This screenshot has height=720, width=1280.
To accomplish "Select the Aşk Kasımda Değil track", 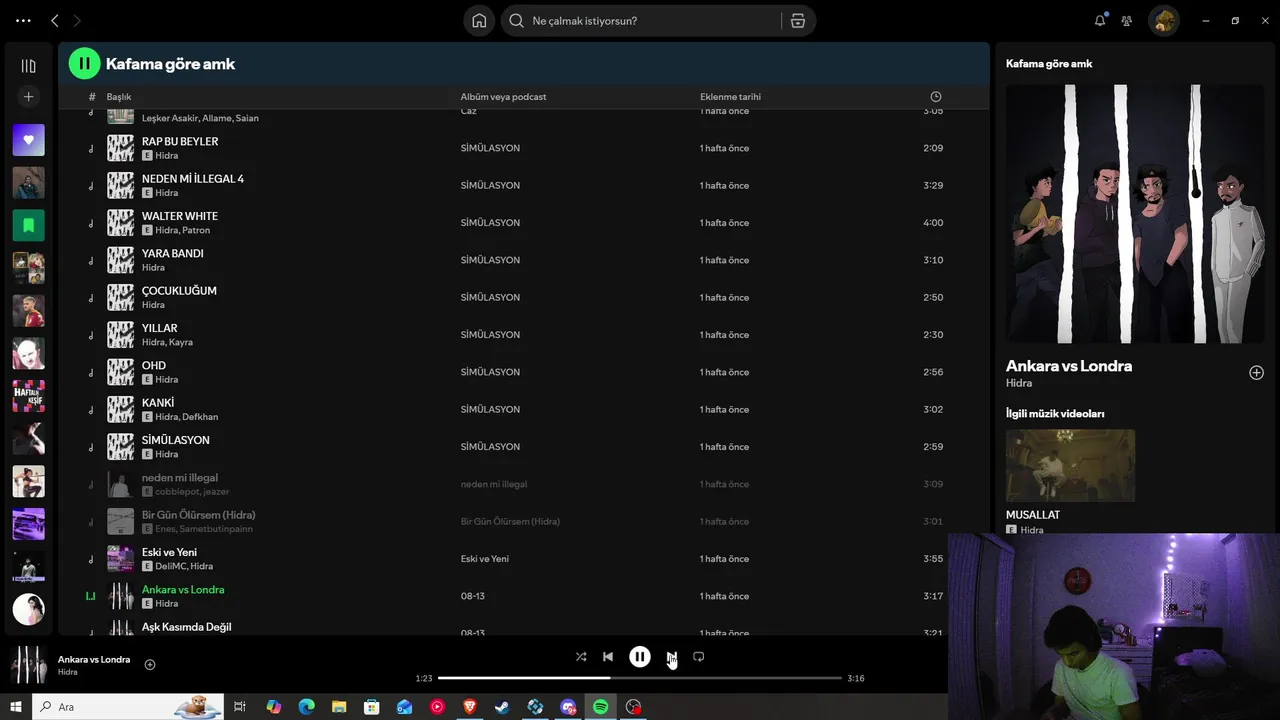I will pos(187,627).
